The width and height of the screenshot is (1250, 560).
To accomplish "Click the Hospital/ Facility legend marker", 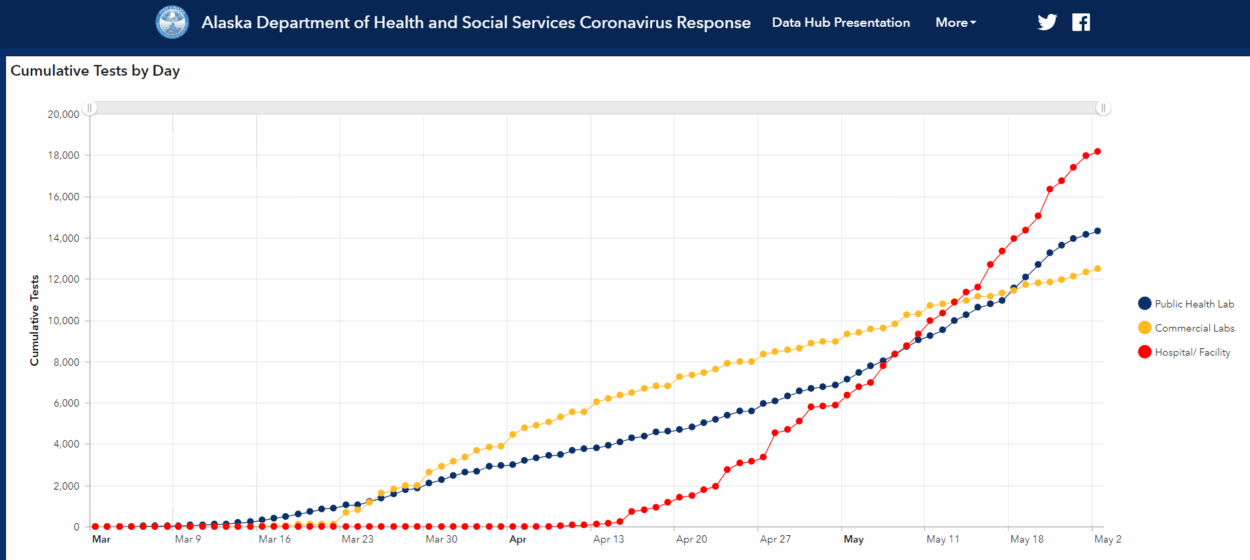I will click(x=1144, y=352).
